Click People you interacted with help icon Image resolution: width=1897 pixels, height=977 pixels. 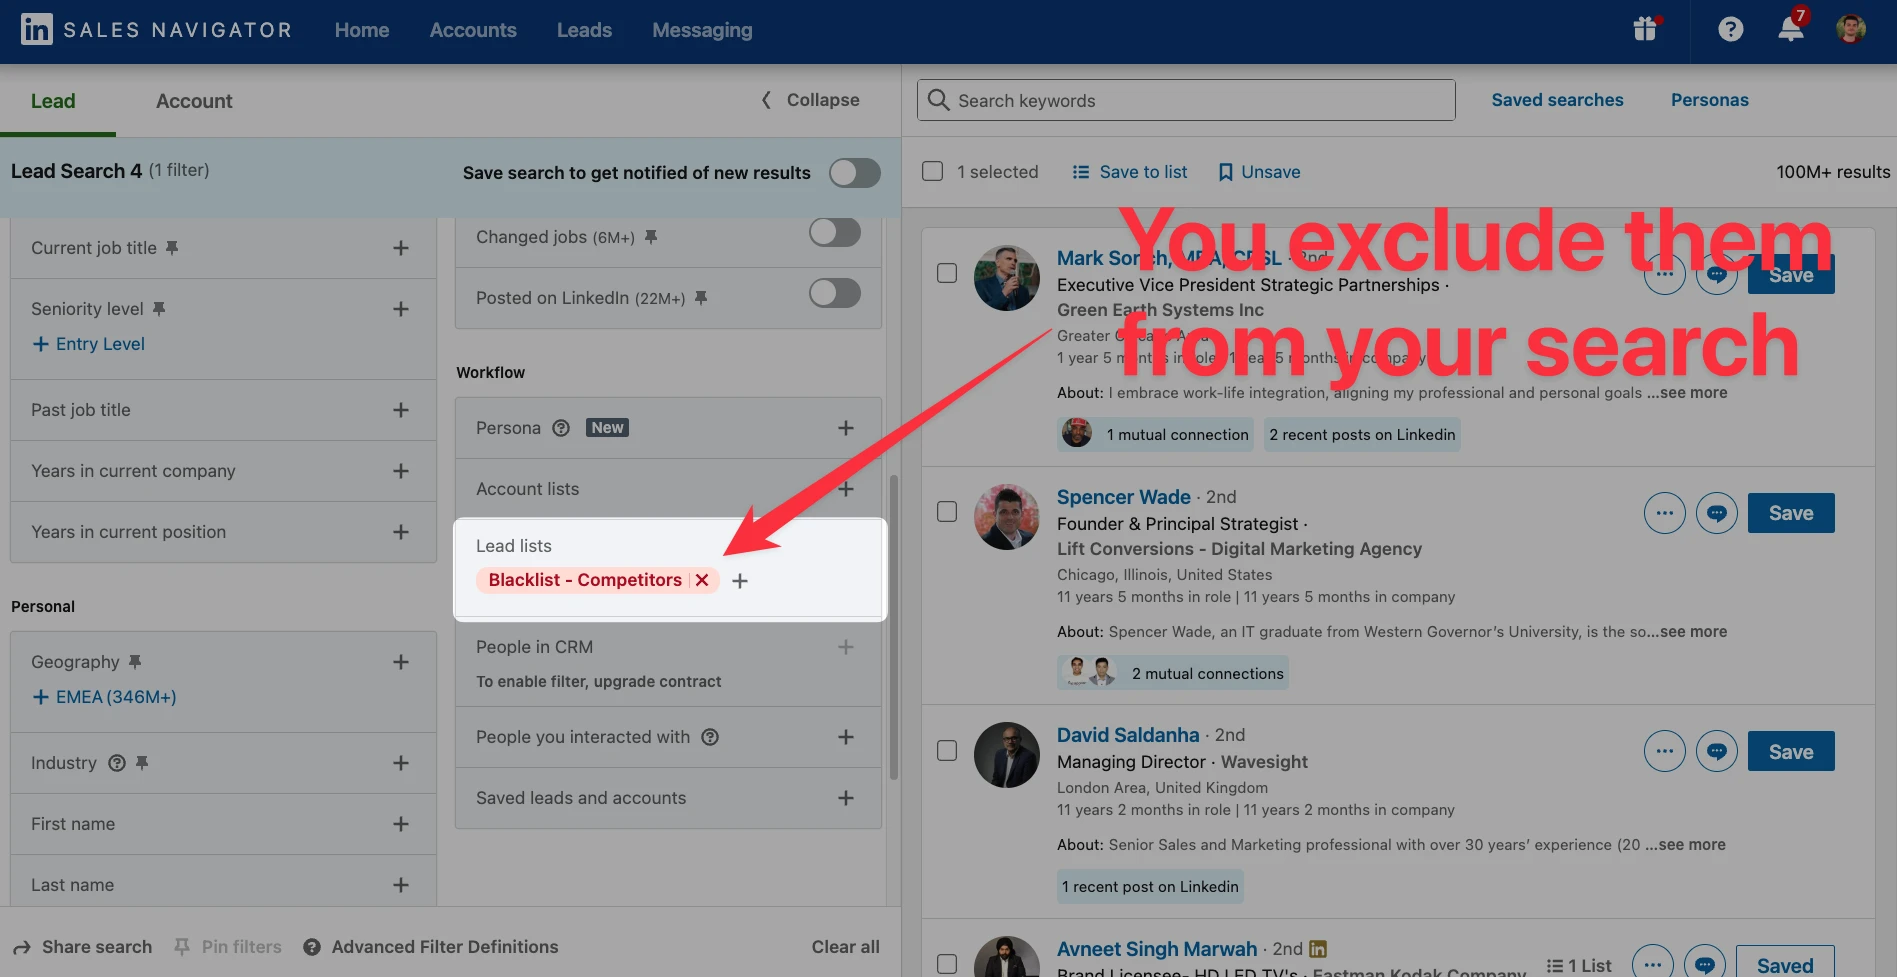coord(710,737)
